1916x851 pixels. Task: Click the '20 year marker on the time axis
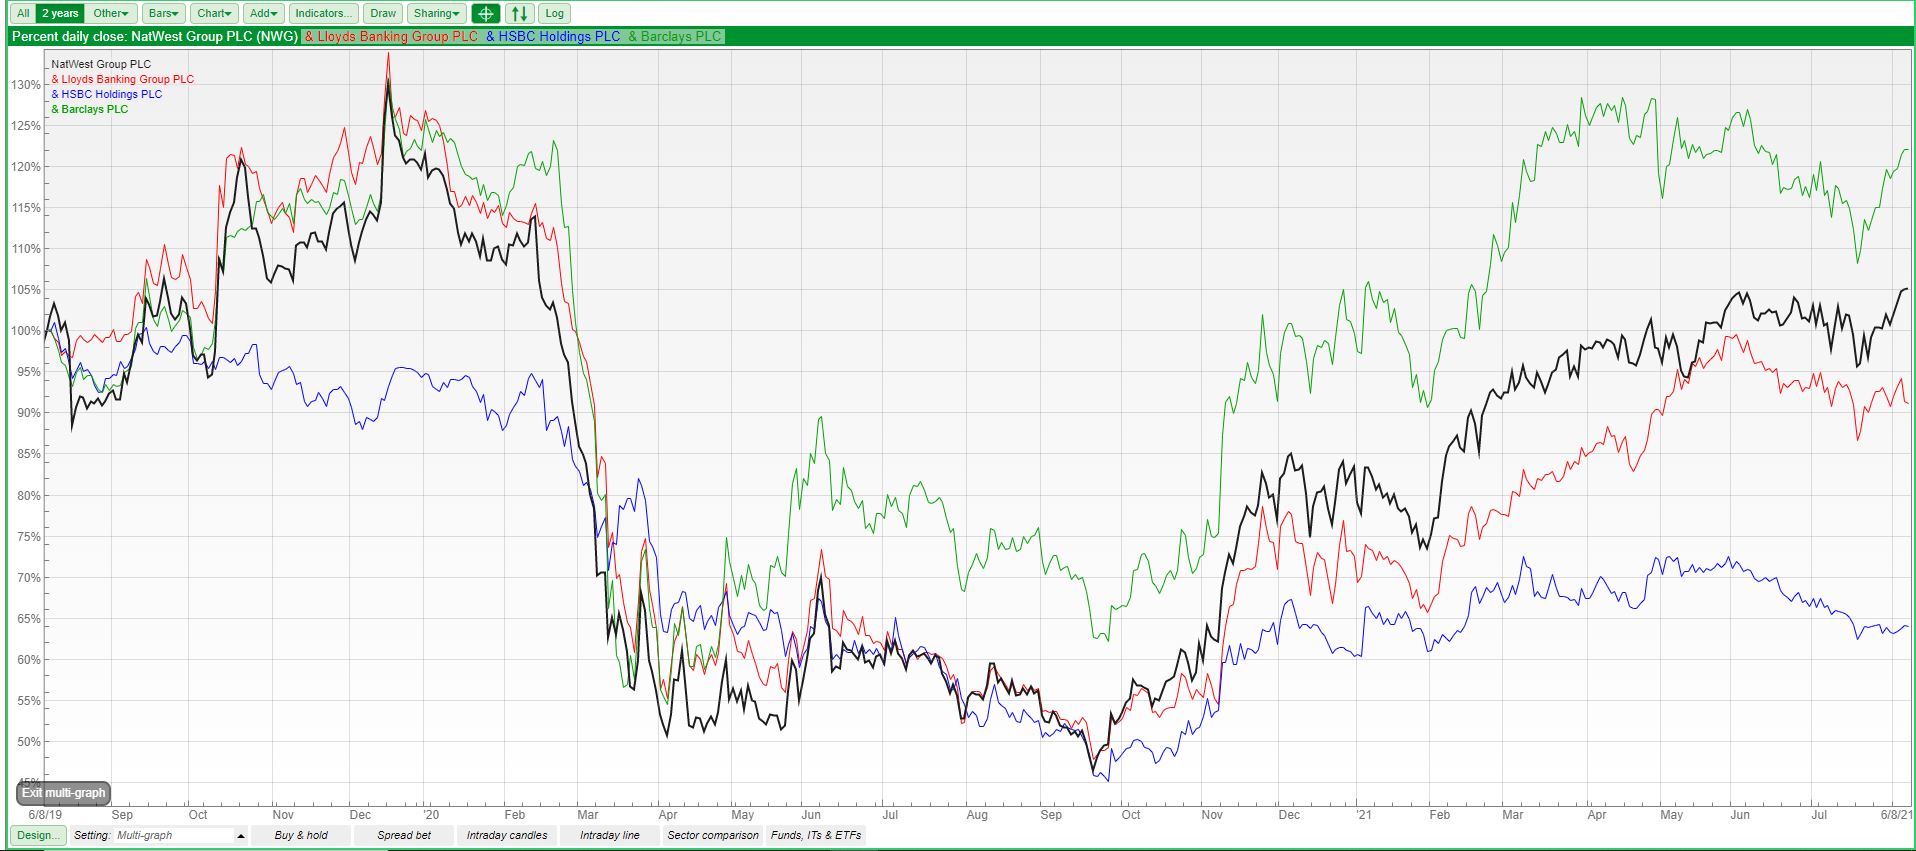coord(431,815)
